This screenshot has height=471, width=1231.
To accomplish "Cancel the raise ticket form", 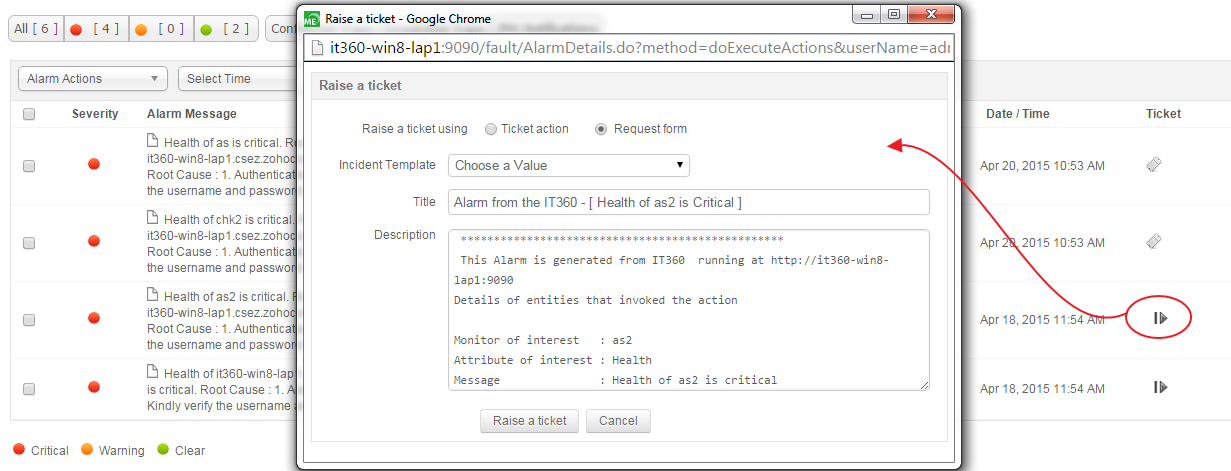I will click(x=618, y=421).
